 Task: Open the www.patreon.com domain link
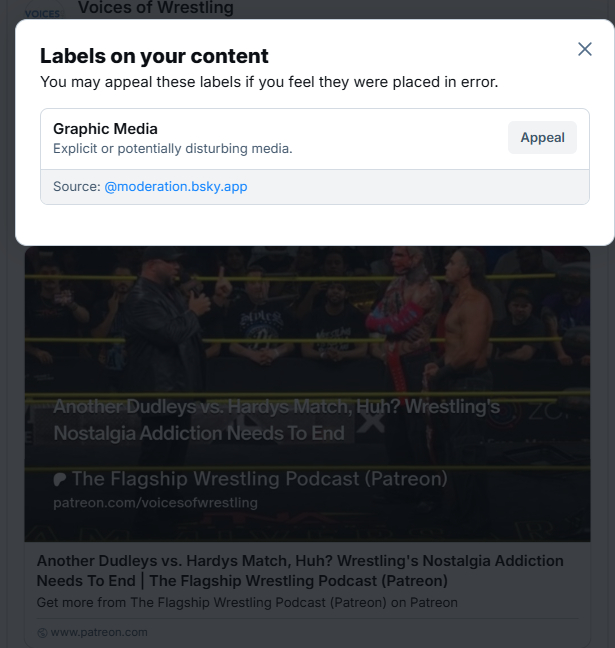[98, 632]
